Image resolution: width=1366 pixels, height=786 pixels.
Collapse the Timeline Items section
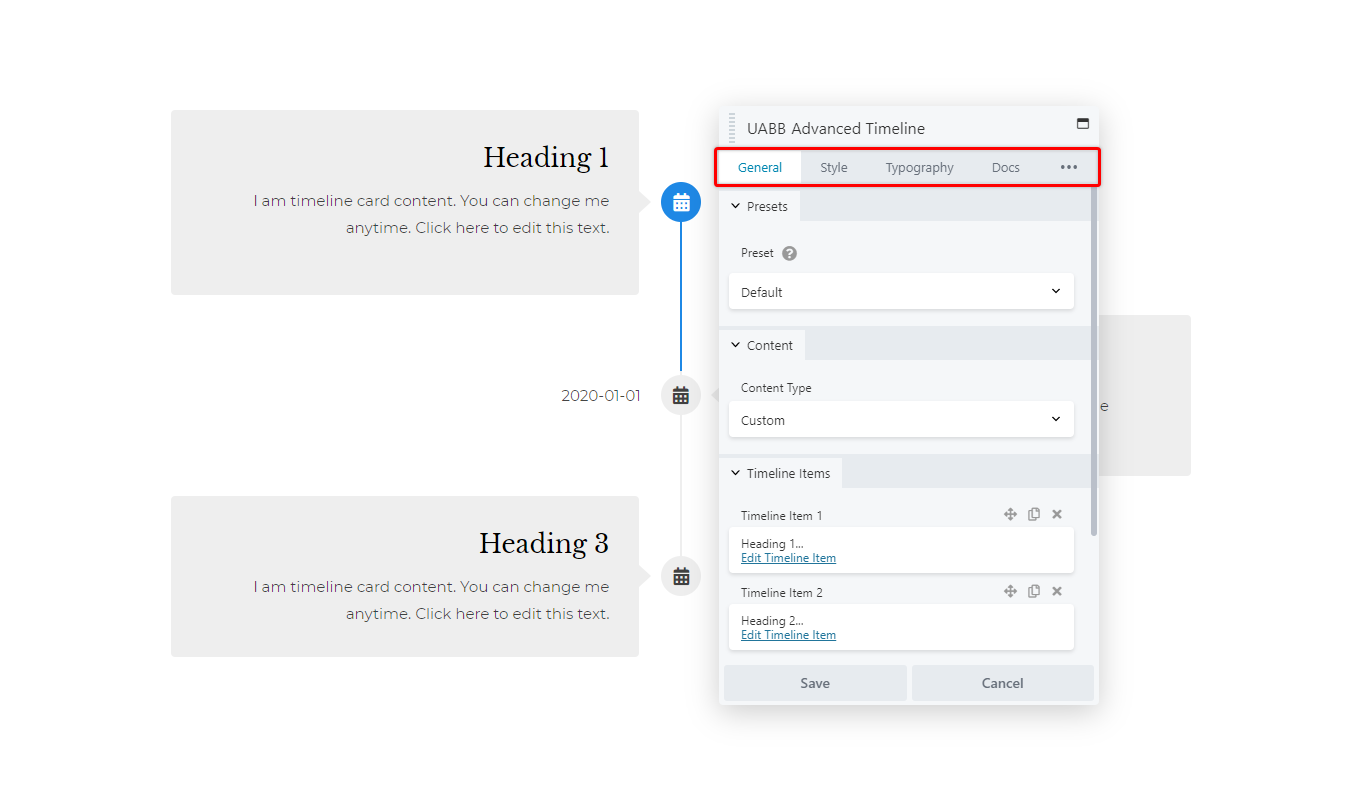pyautogui.click(x=780, y=473)
